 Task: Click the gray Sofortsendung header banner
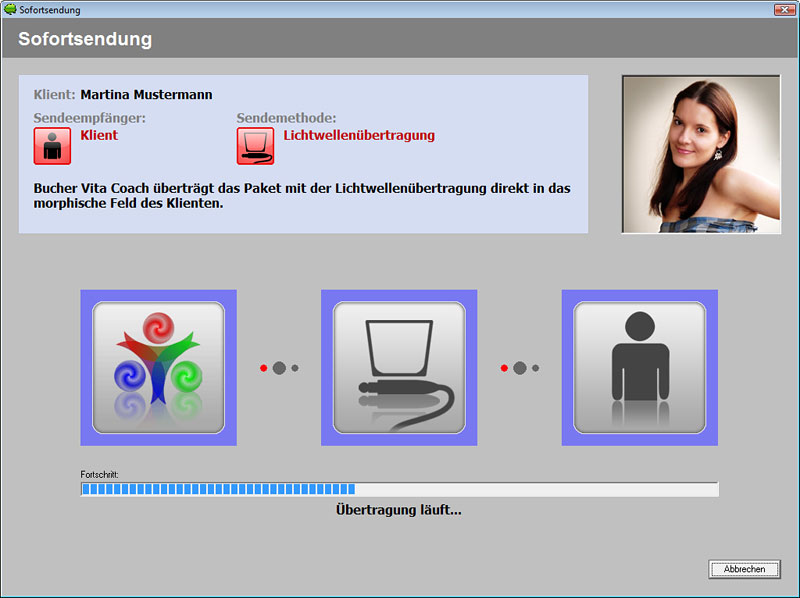400,40
